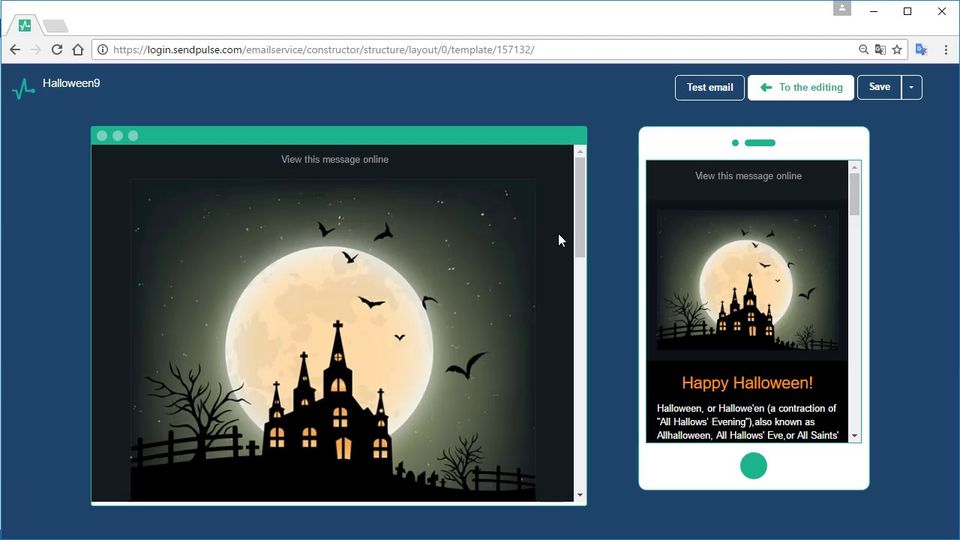Reload the current page

click(x=57, y=50)
